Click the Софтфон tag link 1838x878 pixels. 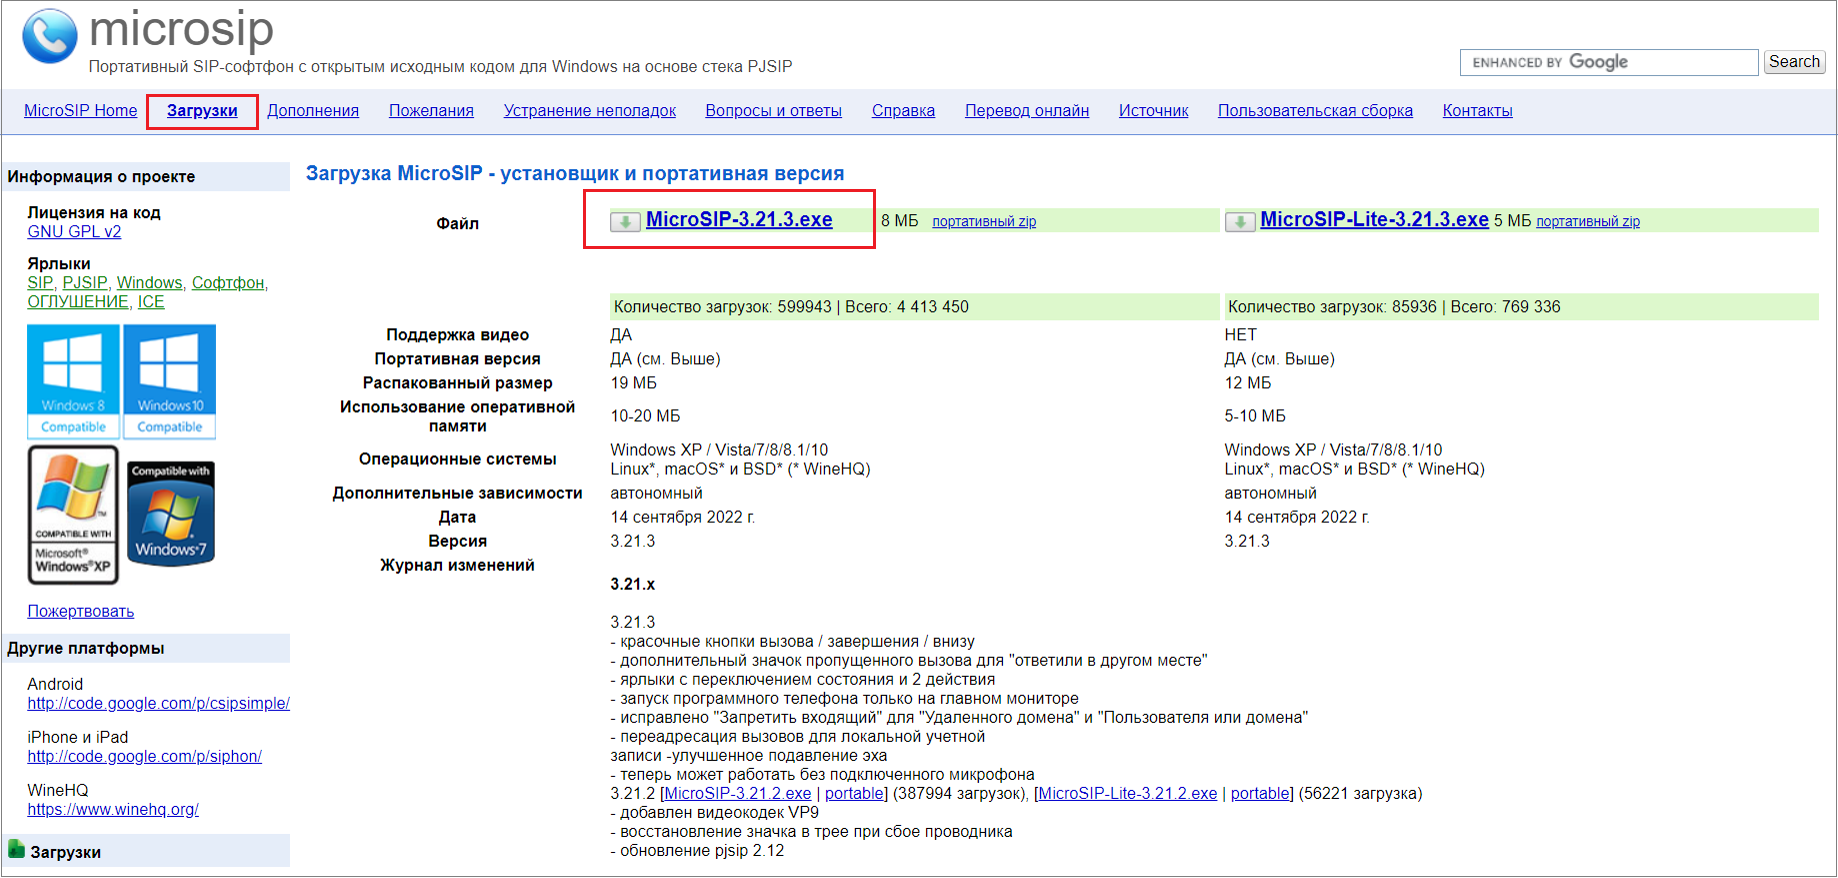pyautogui.click(x=228, y=283)
